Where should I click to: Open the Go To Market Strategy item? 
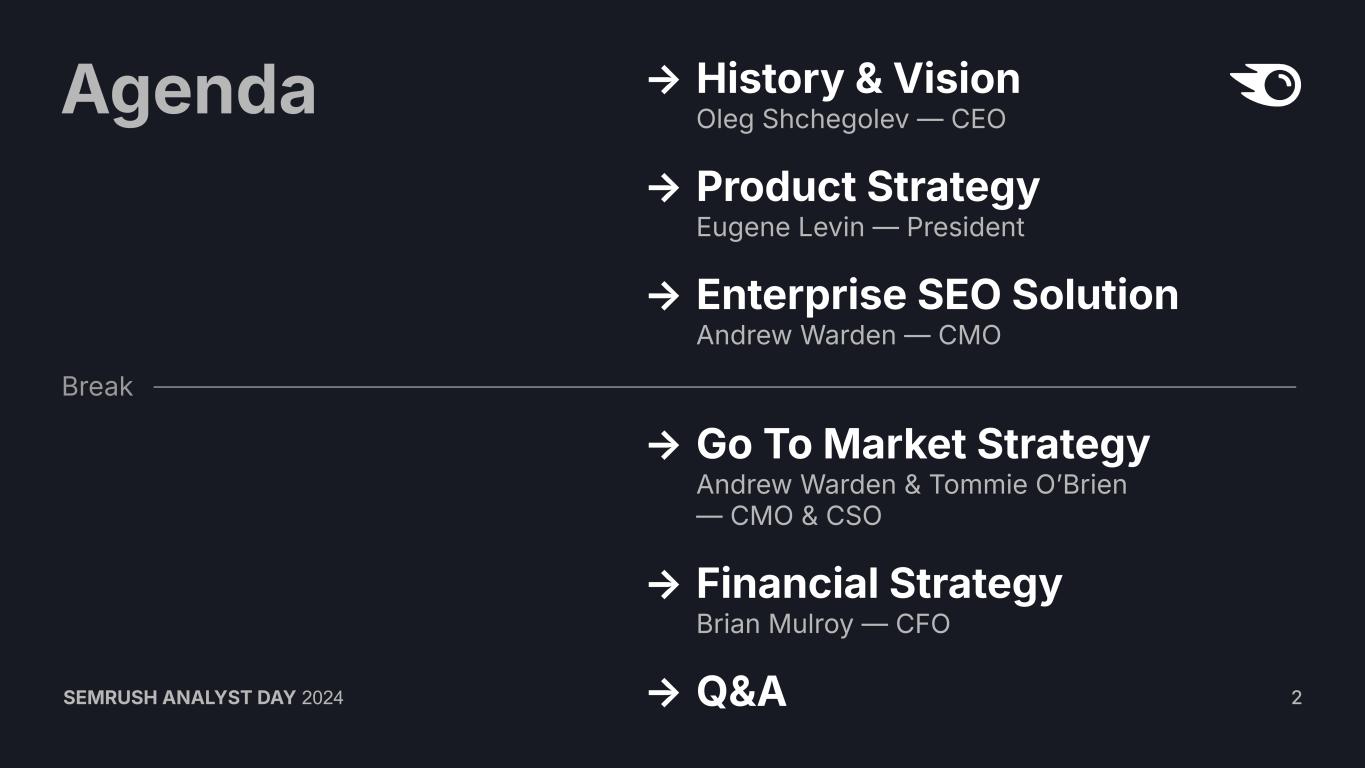pos(923,444)
